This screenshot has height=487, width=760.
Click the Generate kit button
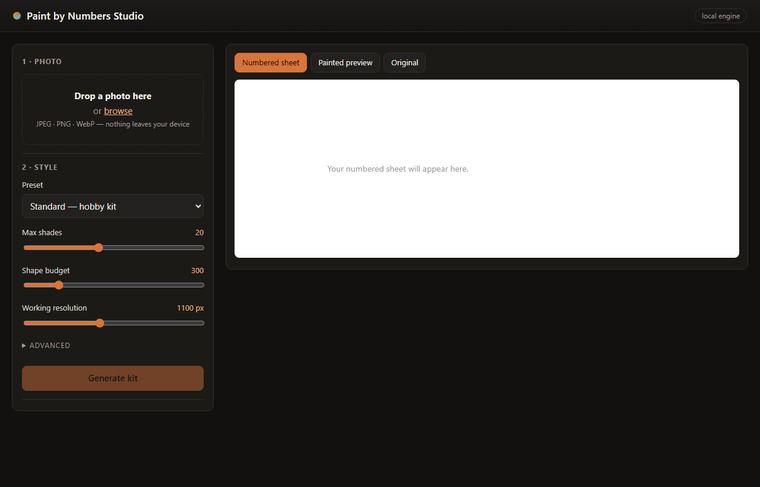[x=112, y=378]
